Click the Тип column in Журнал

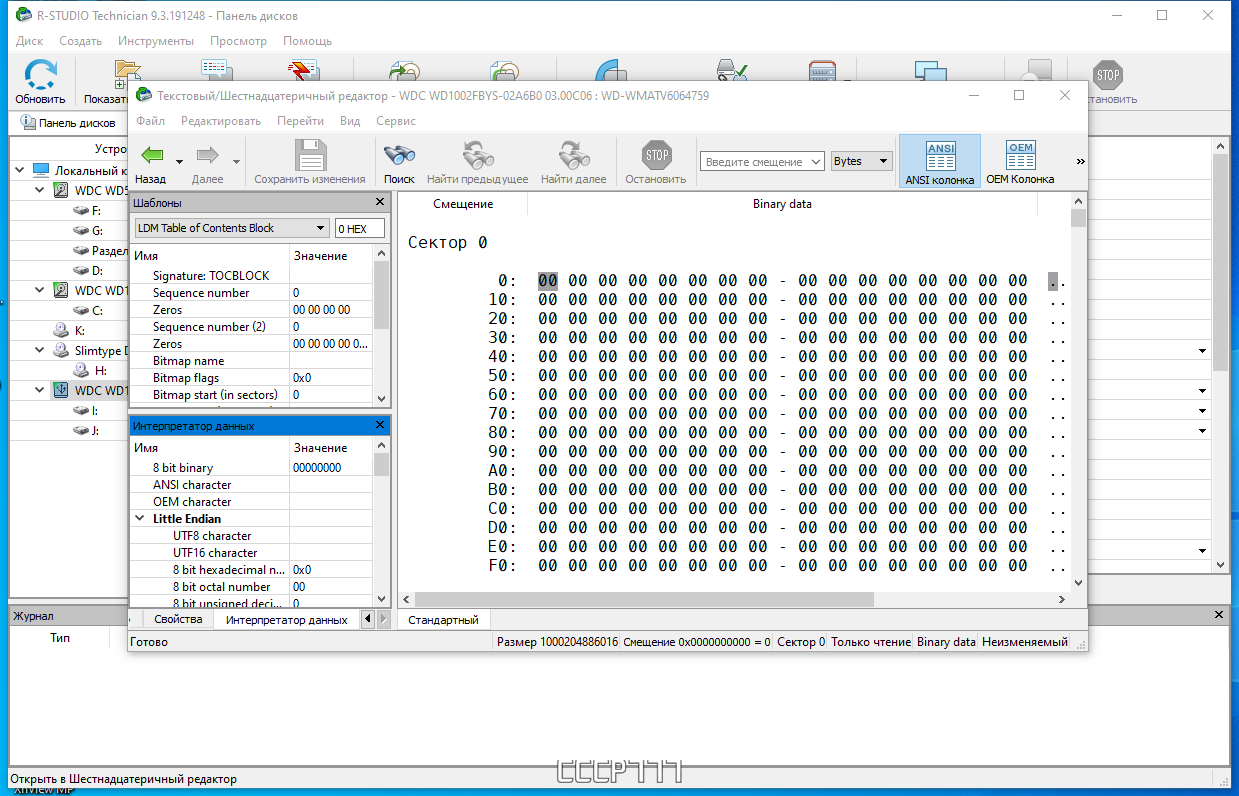60,638
